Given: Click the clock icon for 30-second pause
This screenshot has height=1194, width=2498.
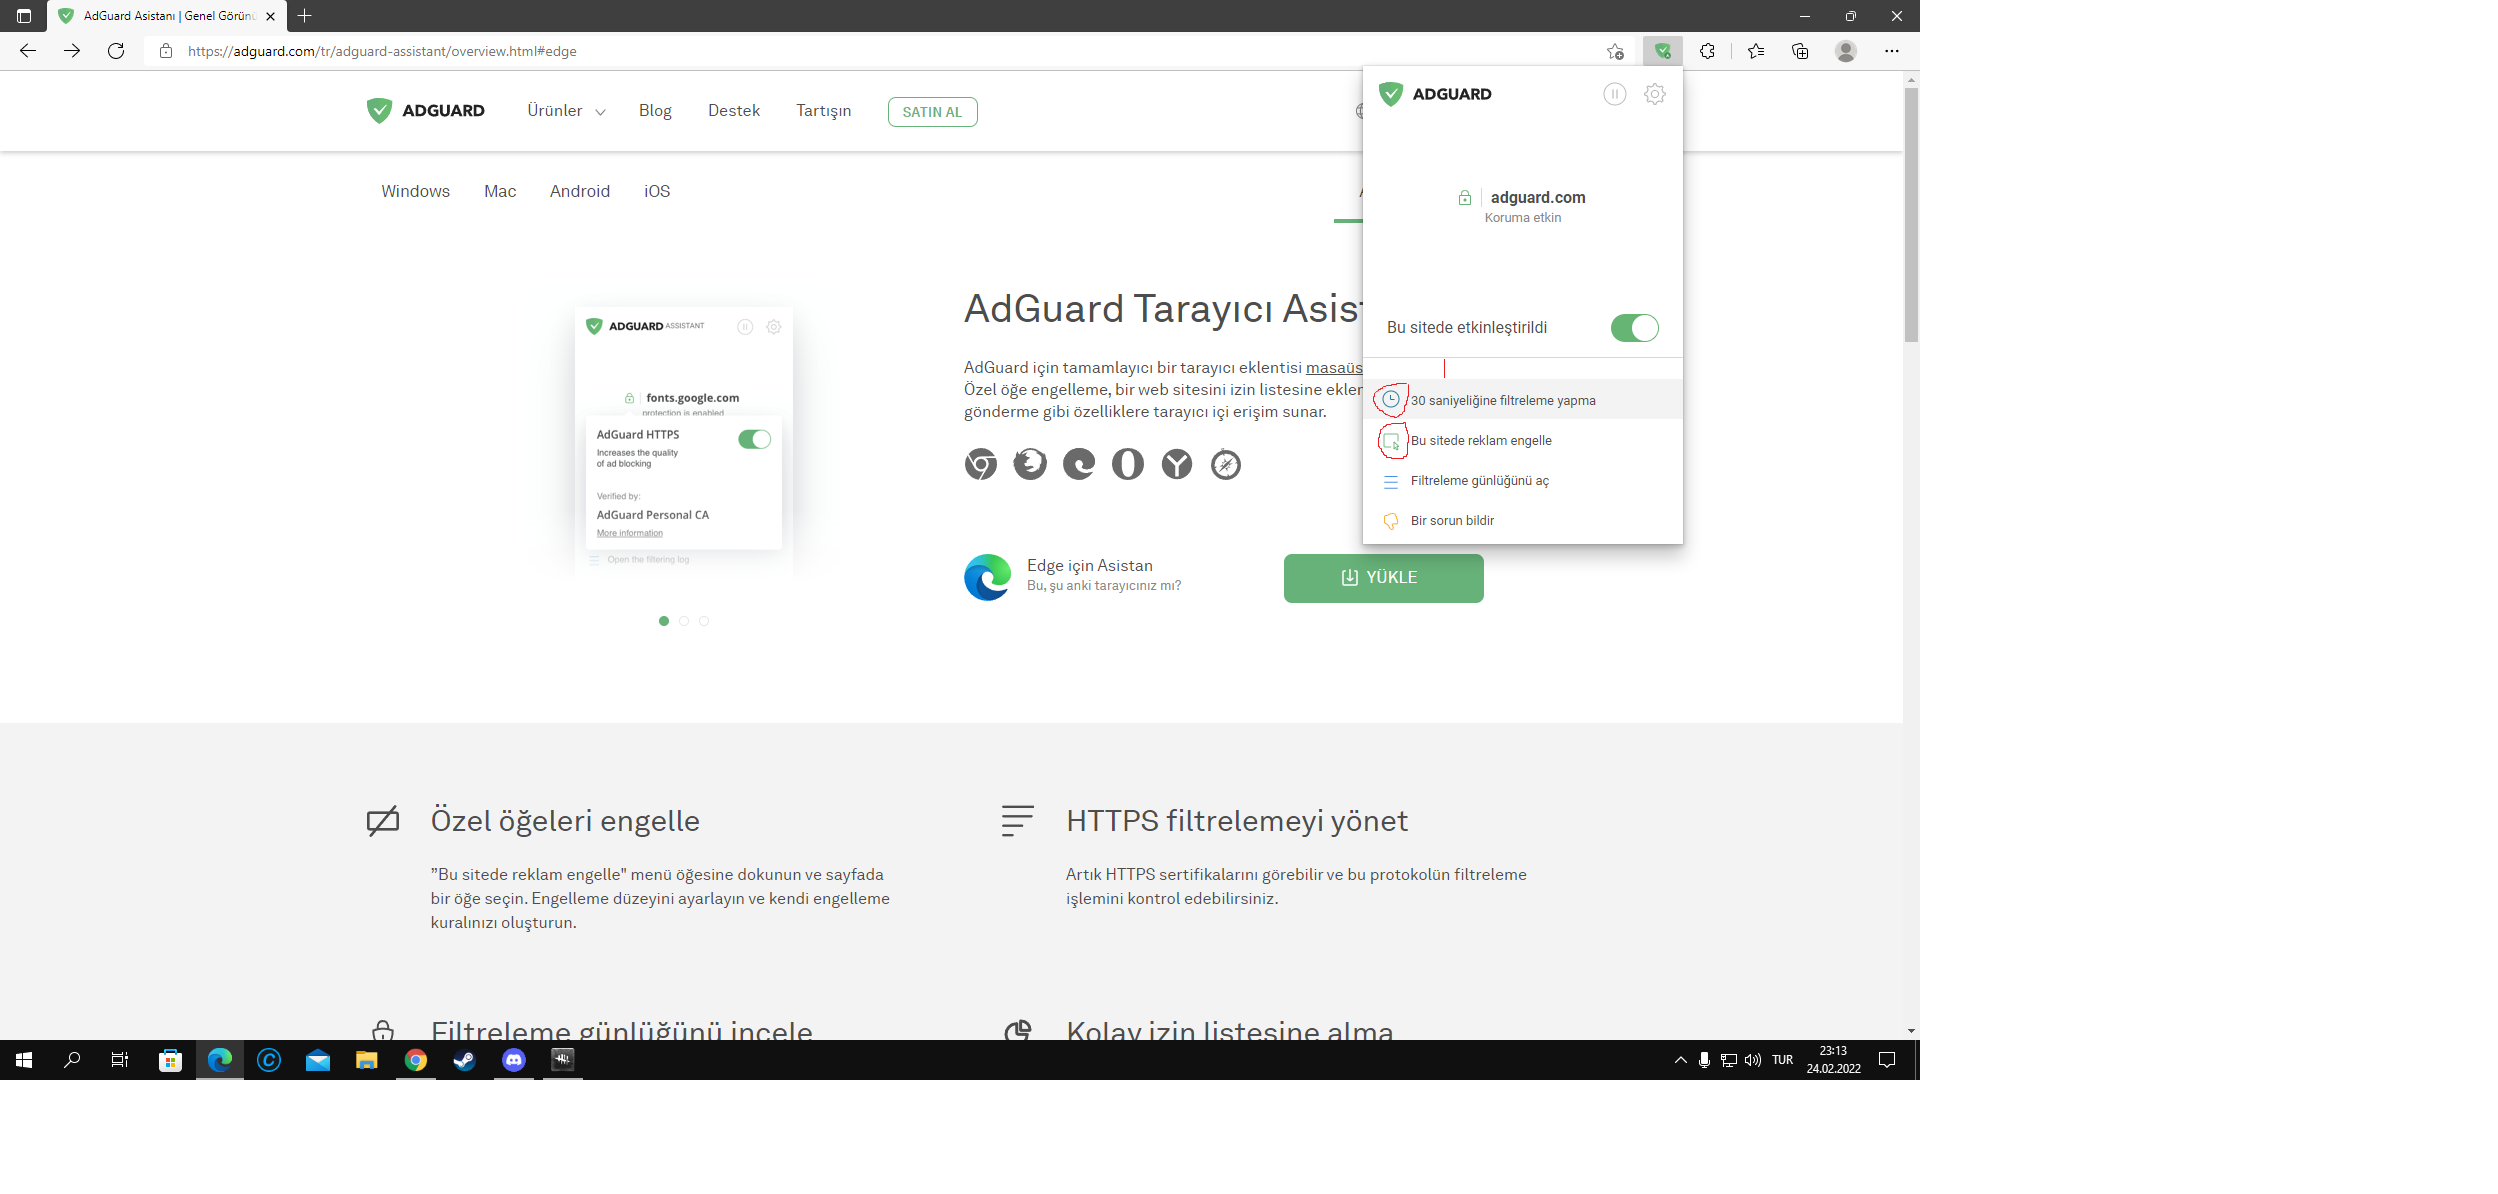Looking at the screenshot, I should click(1391, 399).
